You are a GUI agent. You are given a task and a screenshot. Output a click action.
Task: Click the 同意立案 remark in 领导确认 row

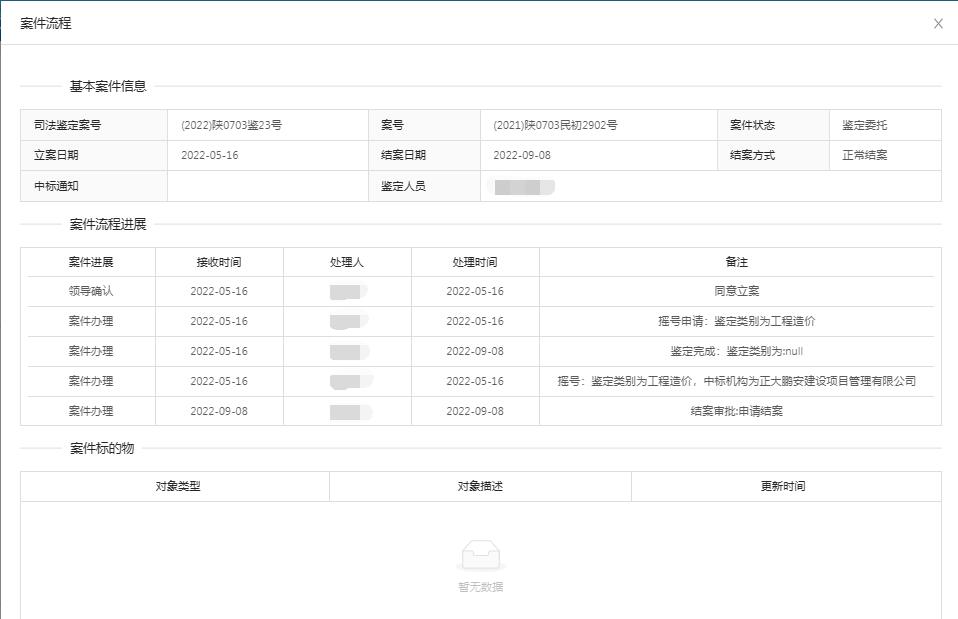pos(736,291)
